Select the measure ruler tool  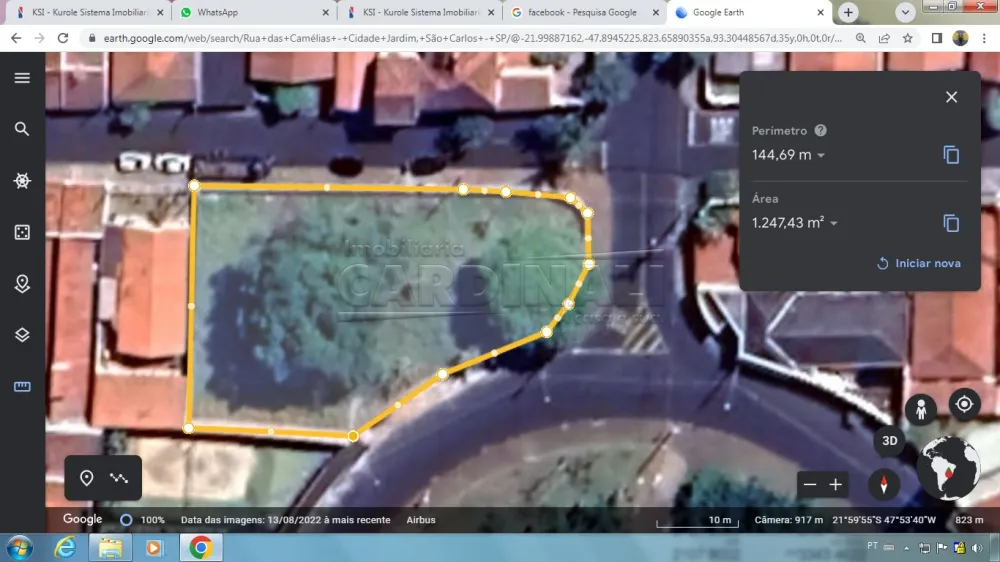point(22,387)
